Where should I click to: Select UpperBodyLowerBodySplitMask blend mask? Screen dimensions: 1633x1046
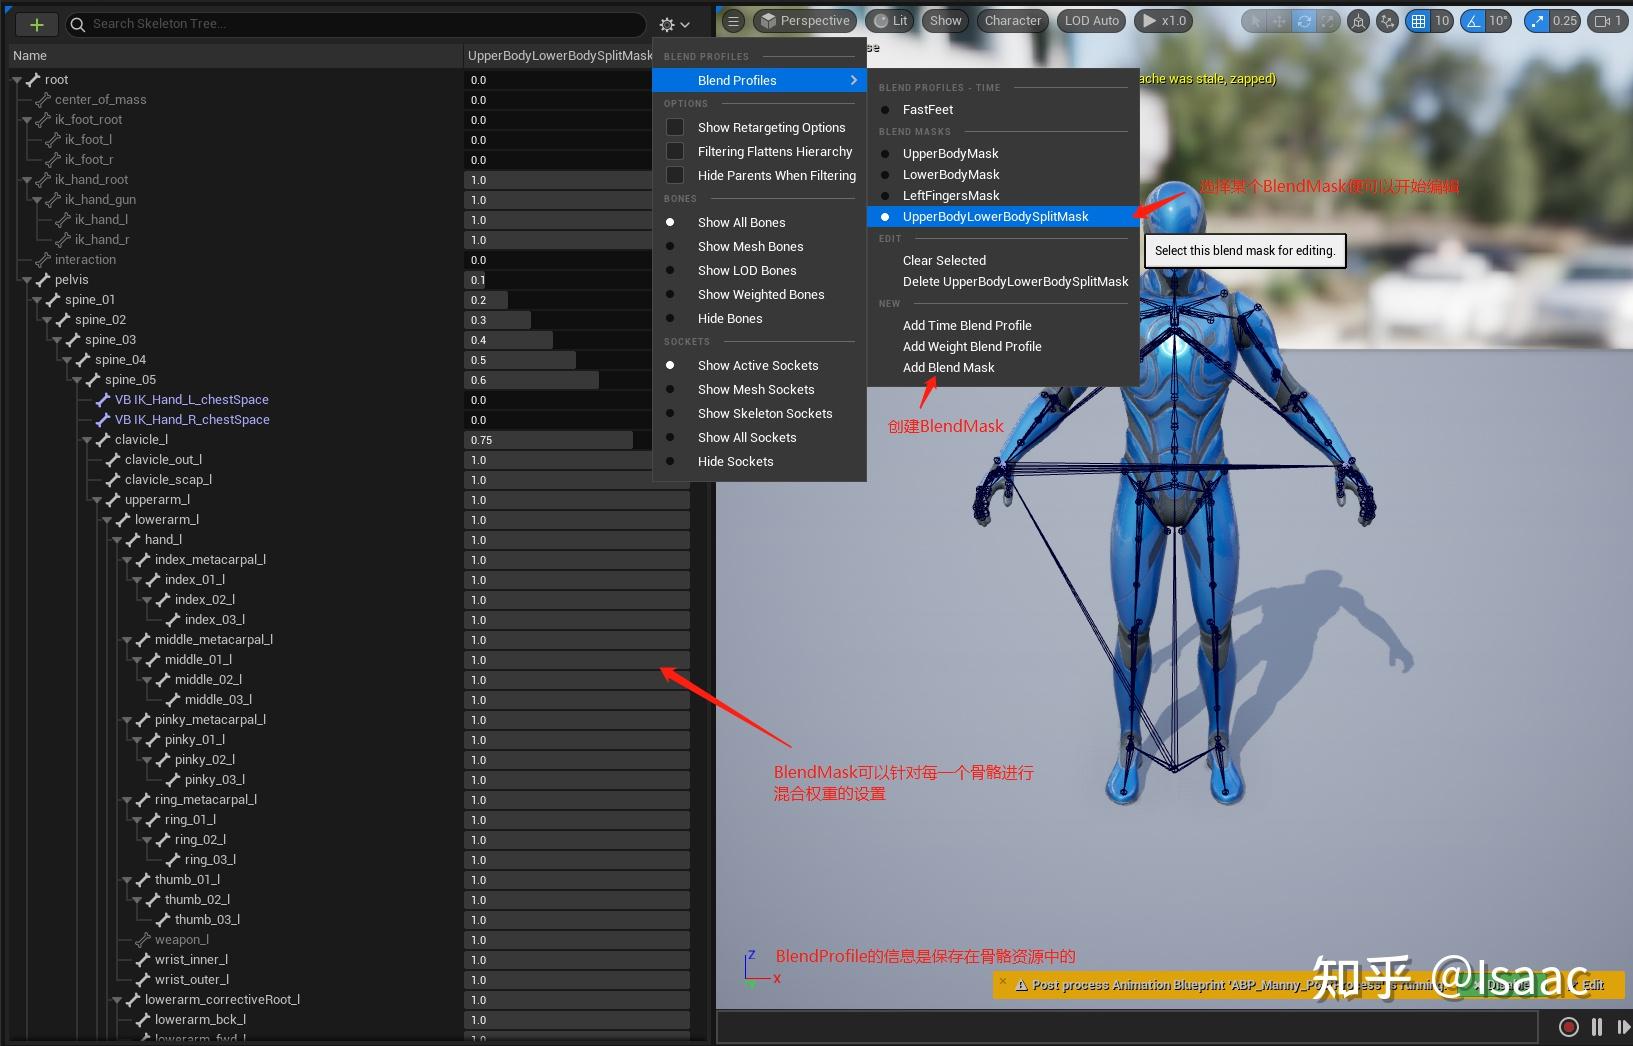point(995,217)
